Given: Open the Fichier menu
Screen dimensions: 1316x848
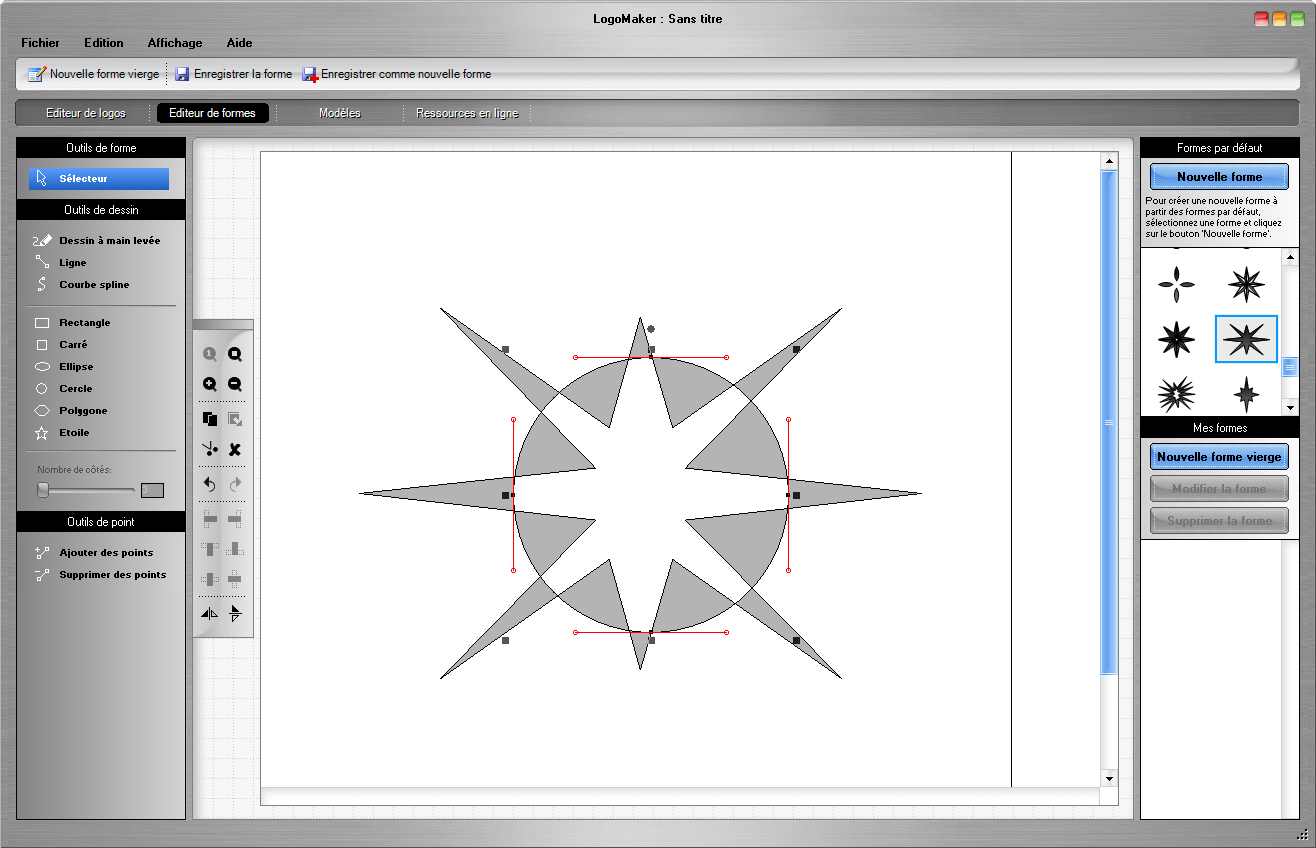Looking at the screenshot, I should point(40,43).
